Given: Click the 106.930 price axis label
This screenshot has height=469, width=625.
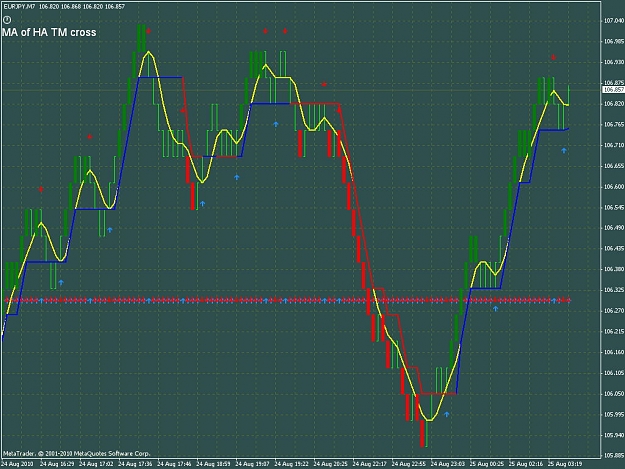Looking at the screenshot, I should point(614,62).
